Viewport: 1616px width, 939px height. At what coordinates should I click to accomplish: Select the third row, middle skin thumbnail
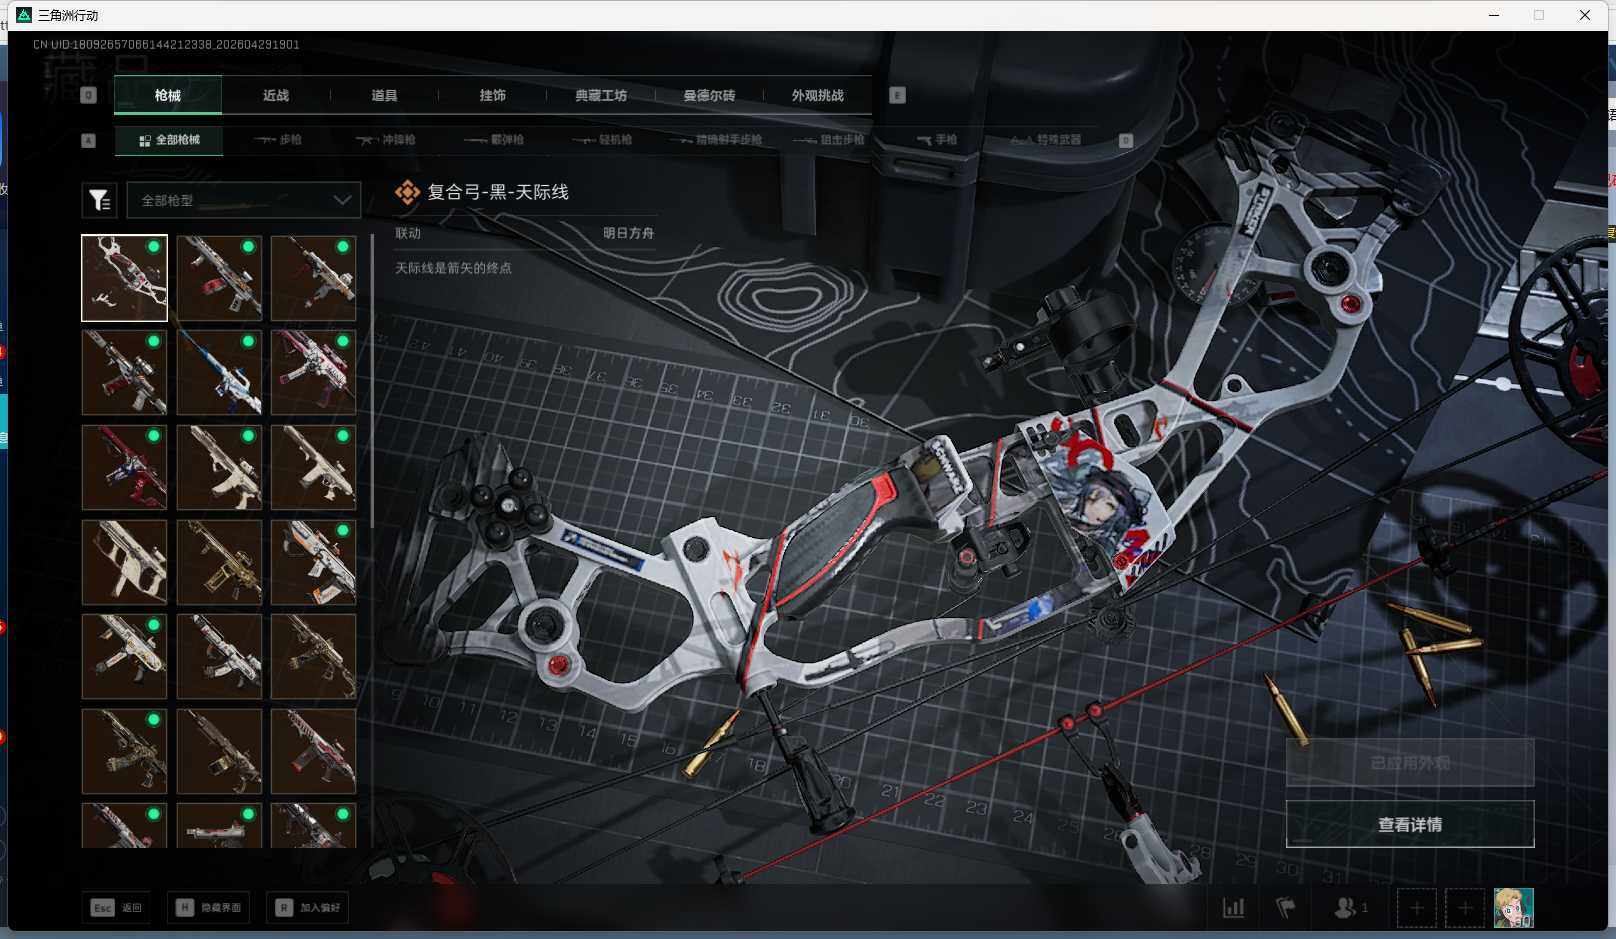point(219,467)
